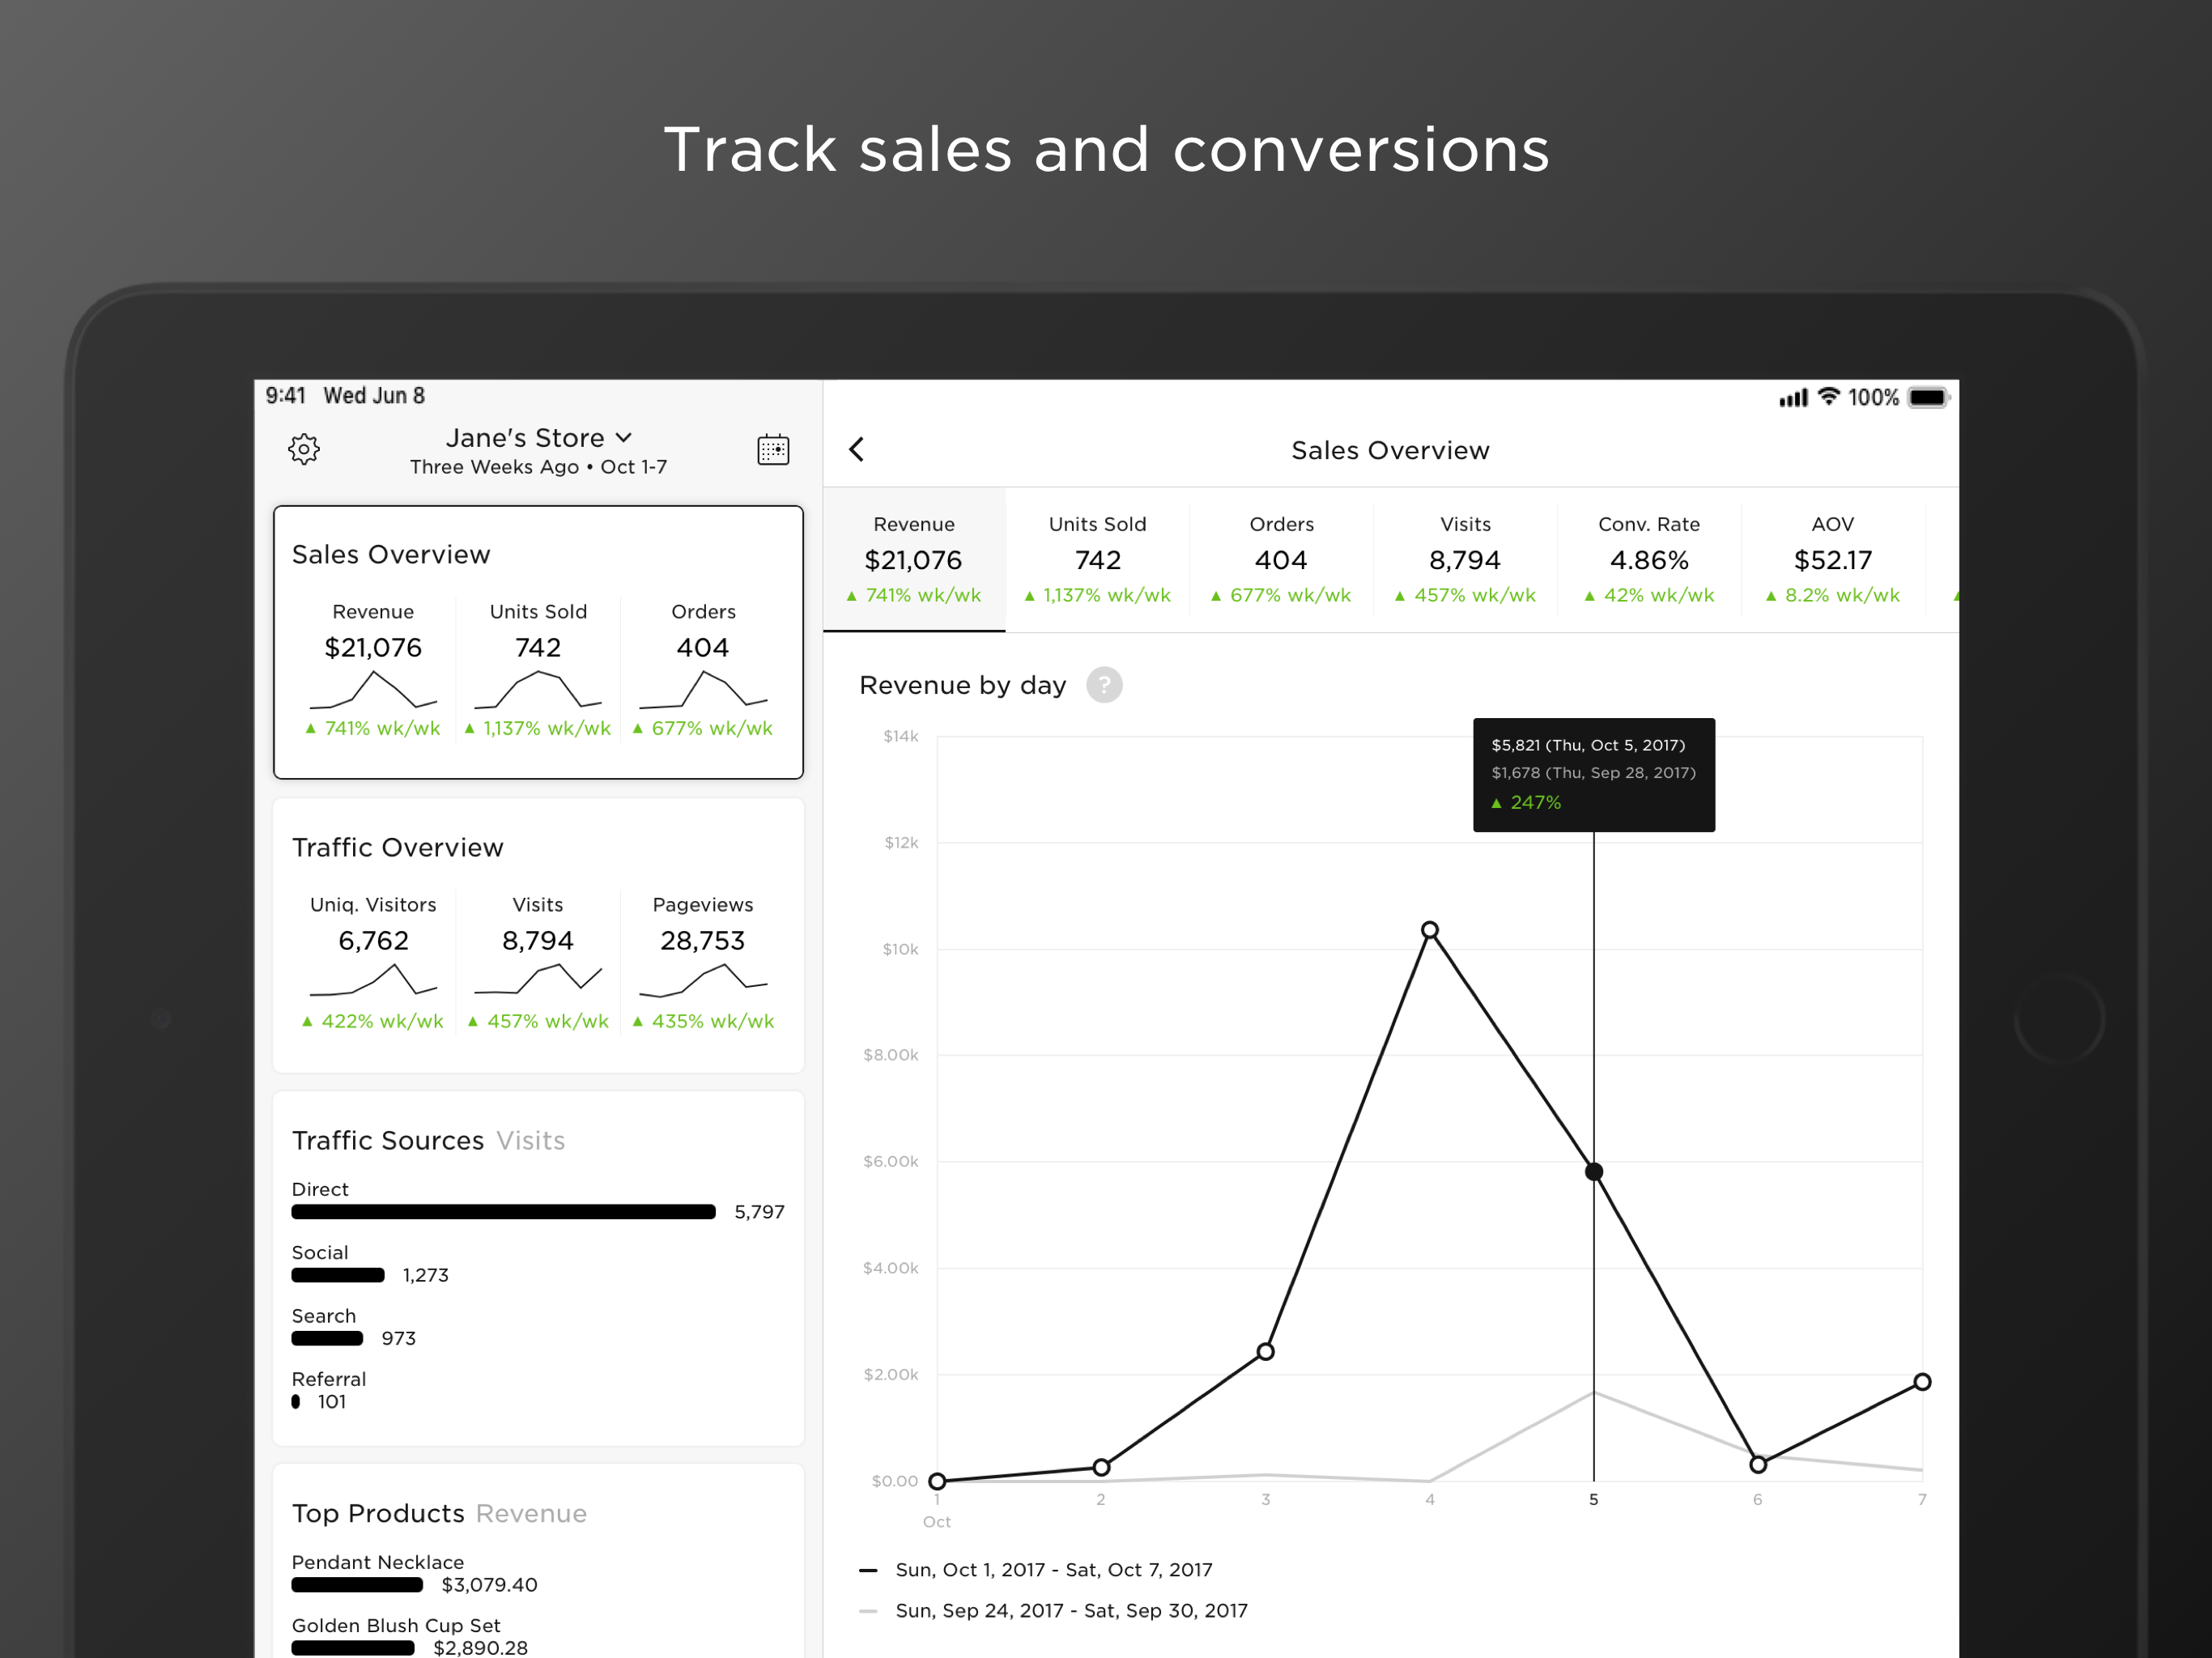Toggle Sep 24 - Sep 30 legend entry
Screen dimensions: 2212x1658
1070,1611
